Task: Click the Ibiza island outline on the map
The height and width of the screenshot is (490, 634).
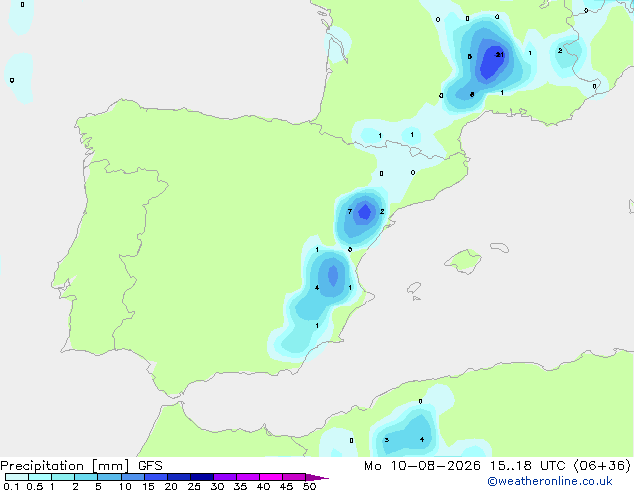Action: [x=414, y=288]
